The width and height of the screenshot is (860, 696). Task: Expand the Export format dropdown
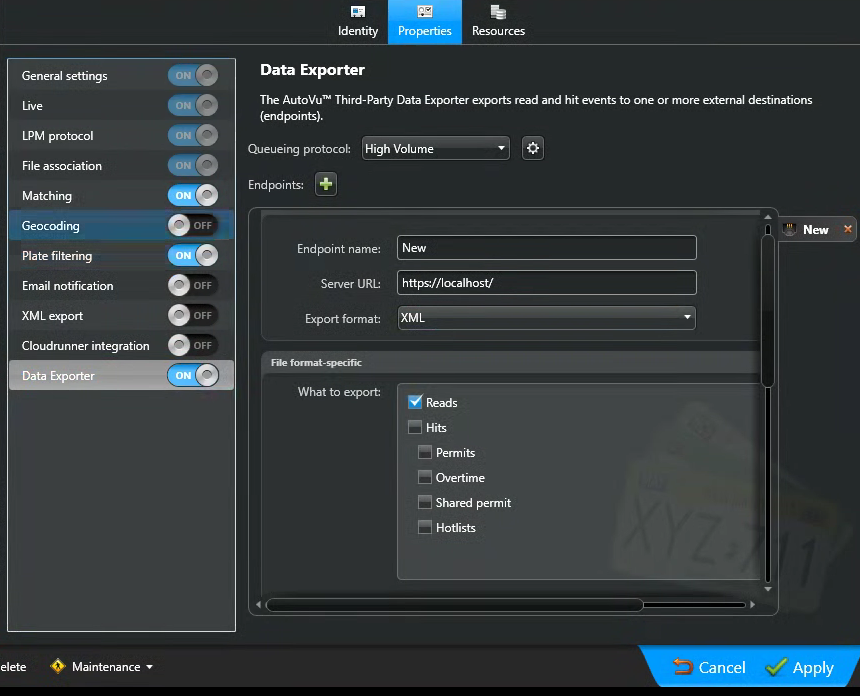pyautogui.click(x=686, y=317)
